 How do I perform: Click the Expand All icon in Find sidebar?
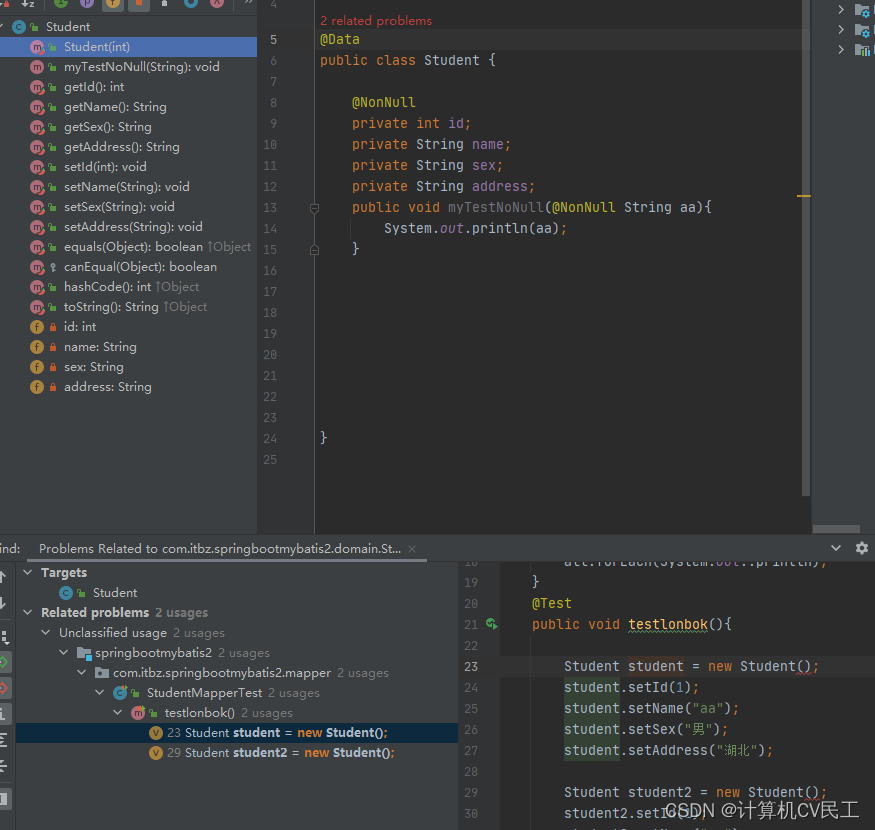[5, 740]
